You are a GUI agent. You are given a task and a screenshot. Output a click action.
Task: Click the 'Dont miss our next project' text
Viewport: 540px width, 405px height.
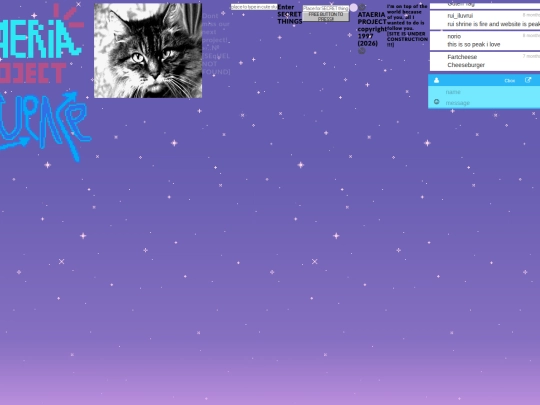click(x=215, y=28)
